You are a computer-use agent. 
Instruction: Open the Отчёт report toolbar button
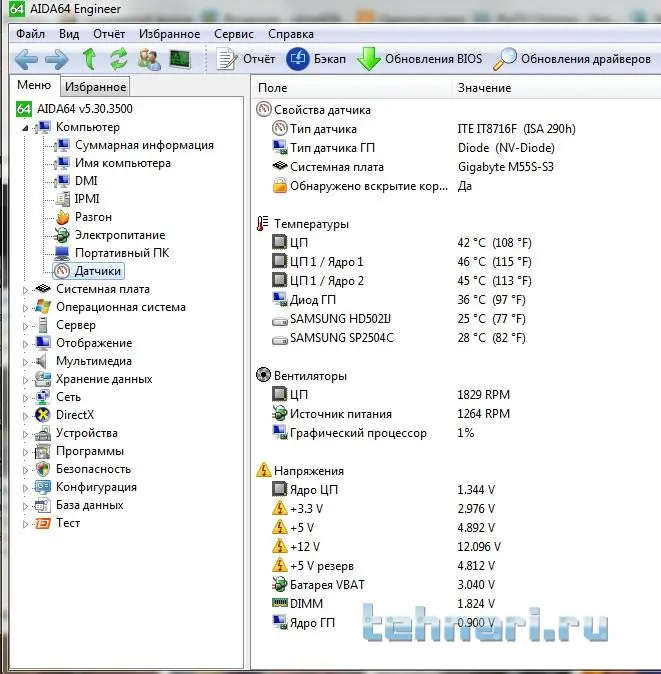245,59
